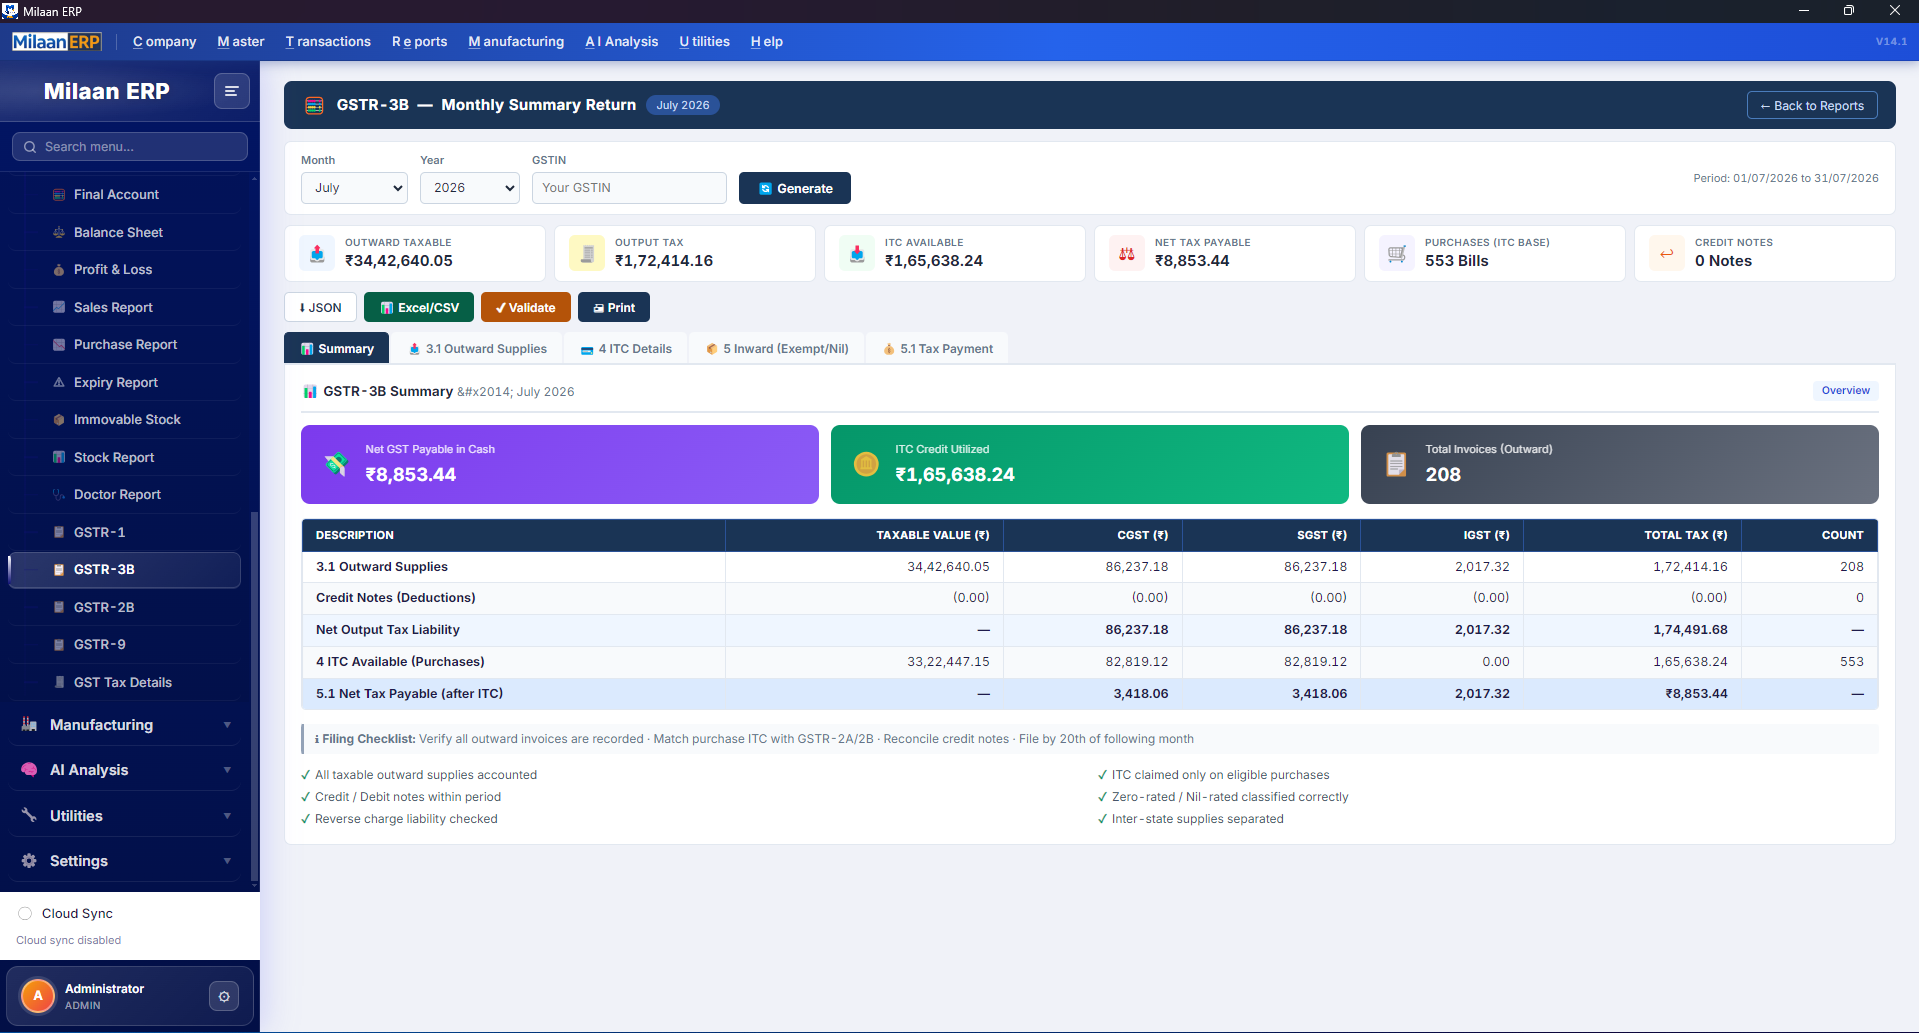Open the Master menu

[x=241, y=42]
